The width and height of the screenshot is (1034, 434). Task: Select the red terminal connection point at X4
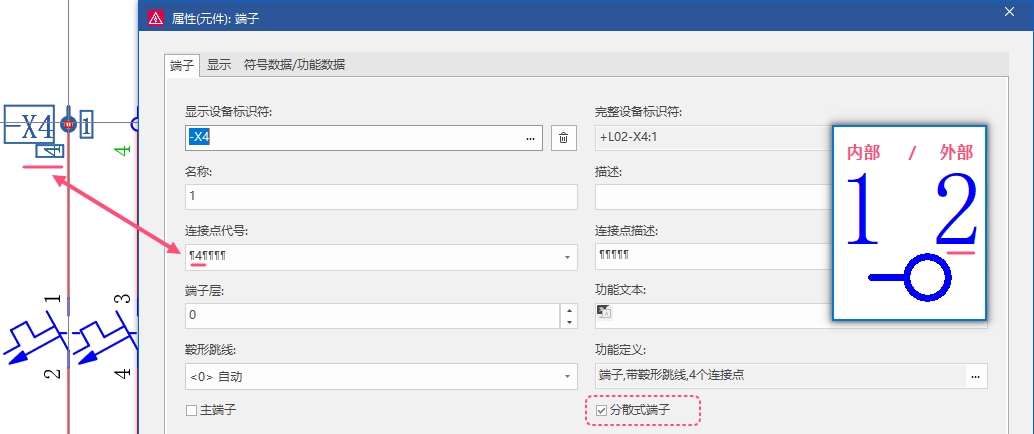[68, 124]
